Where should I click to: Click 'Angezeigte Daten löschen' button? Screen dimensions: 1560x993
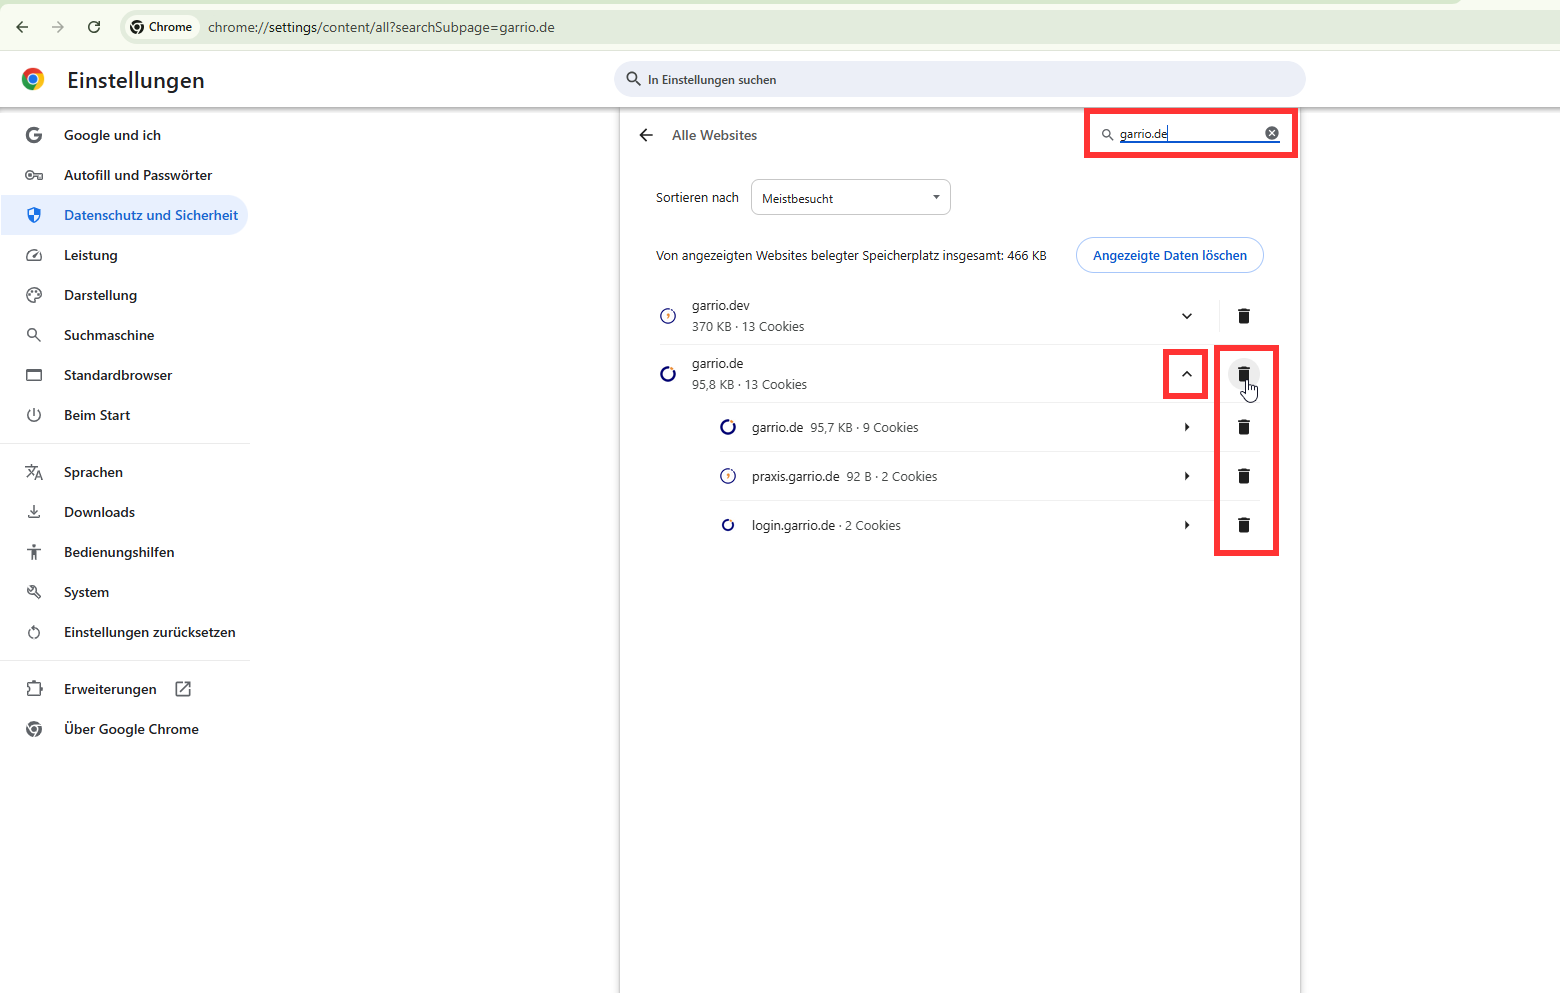[x=1170, y=255]
